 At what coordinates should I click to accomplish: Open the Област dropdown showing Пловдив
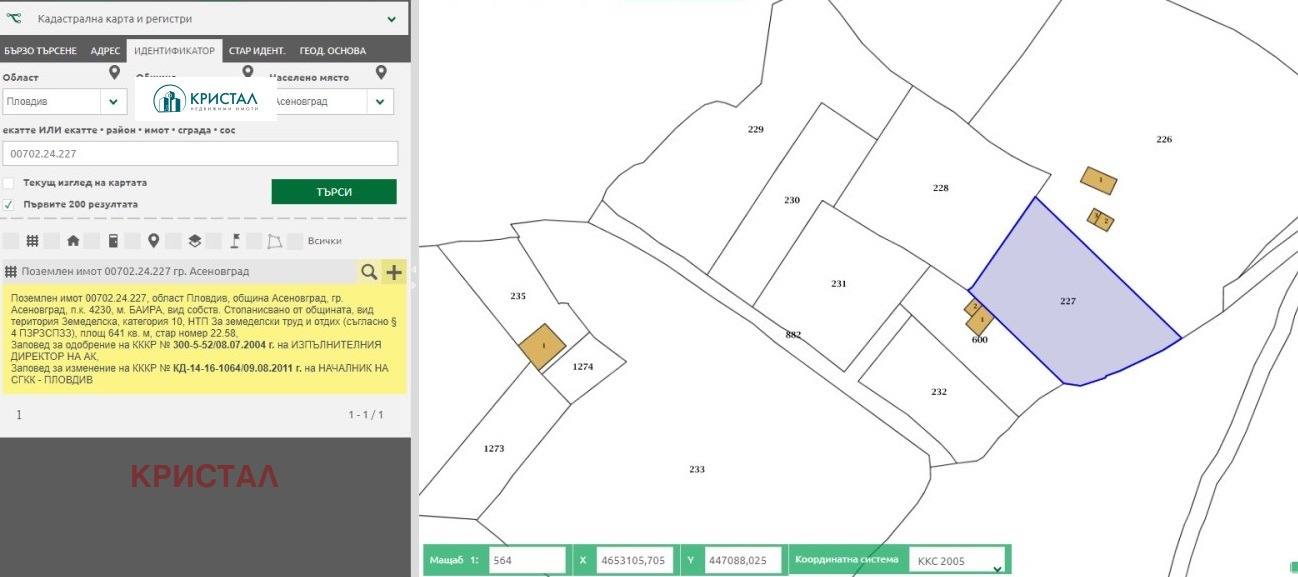pyautogui.click(x=113, y=101)
